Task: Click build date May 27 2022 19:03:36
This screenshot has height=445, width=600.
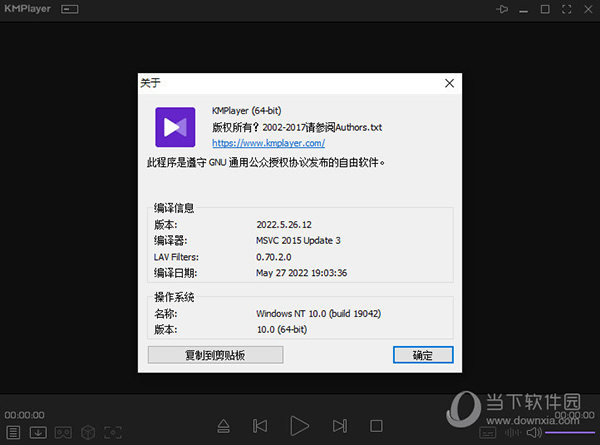Action: (x=302, y=273)
